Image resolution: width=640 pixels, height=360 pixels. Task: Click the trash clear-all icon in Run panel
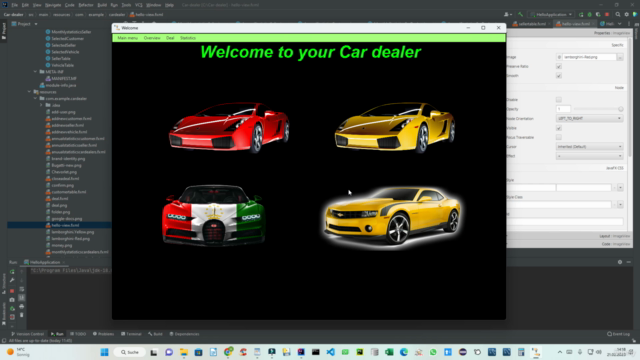[22, 315]
